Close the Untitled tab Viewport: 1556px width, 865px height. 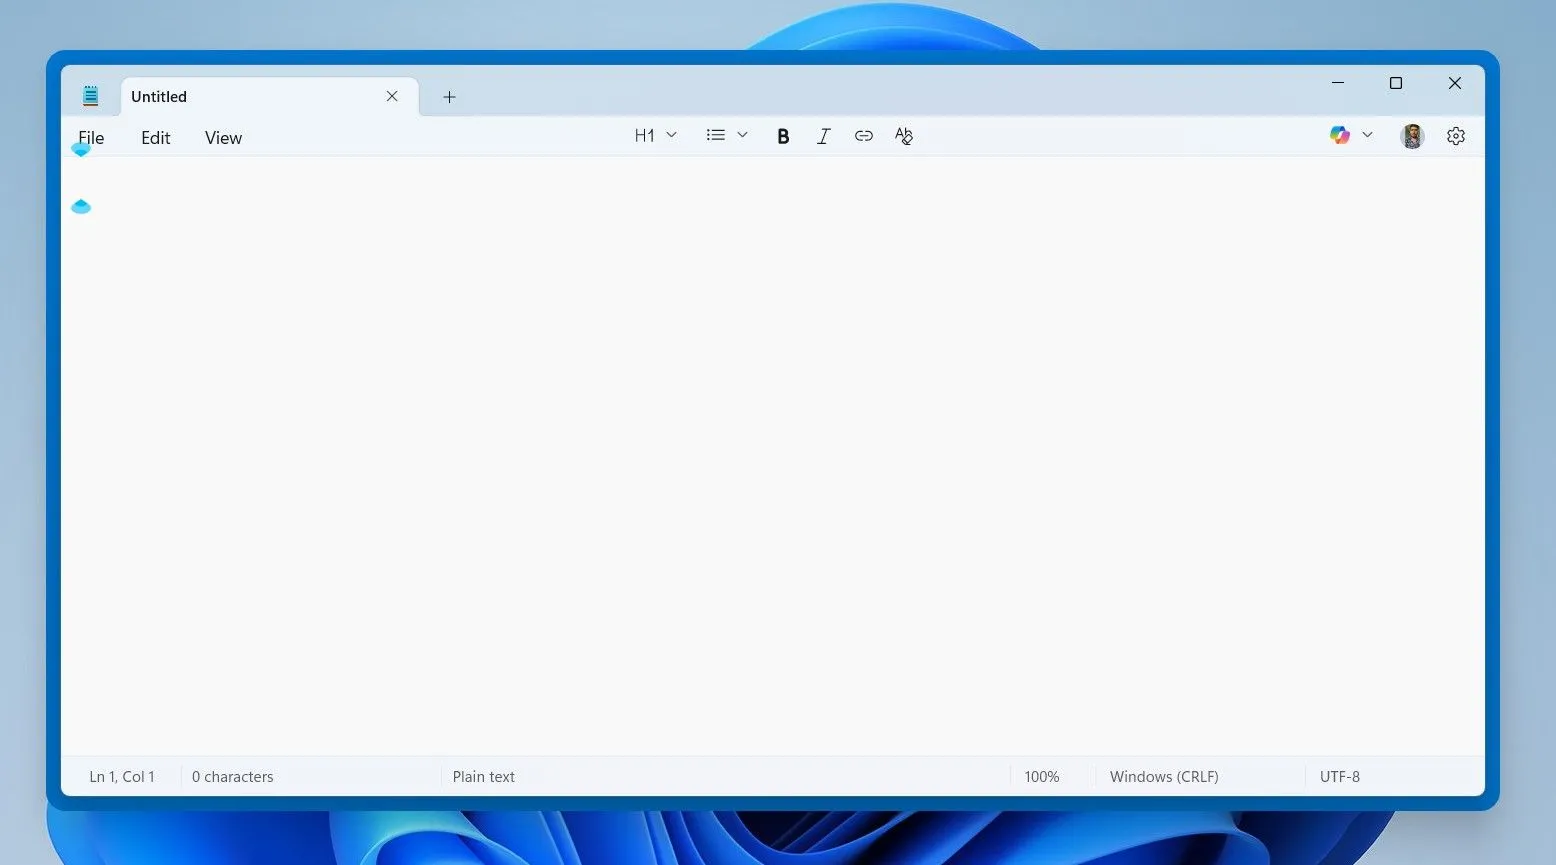tap(391, 96)
